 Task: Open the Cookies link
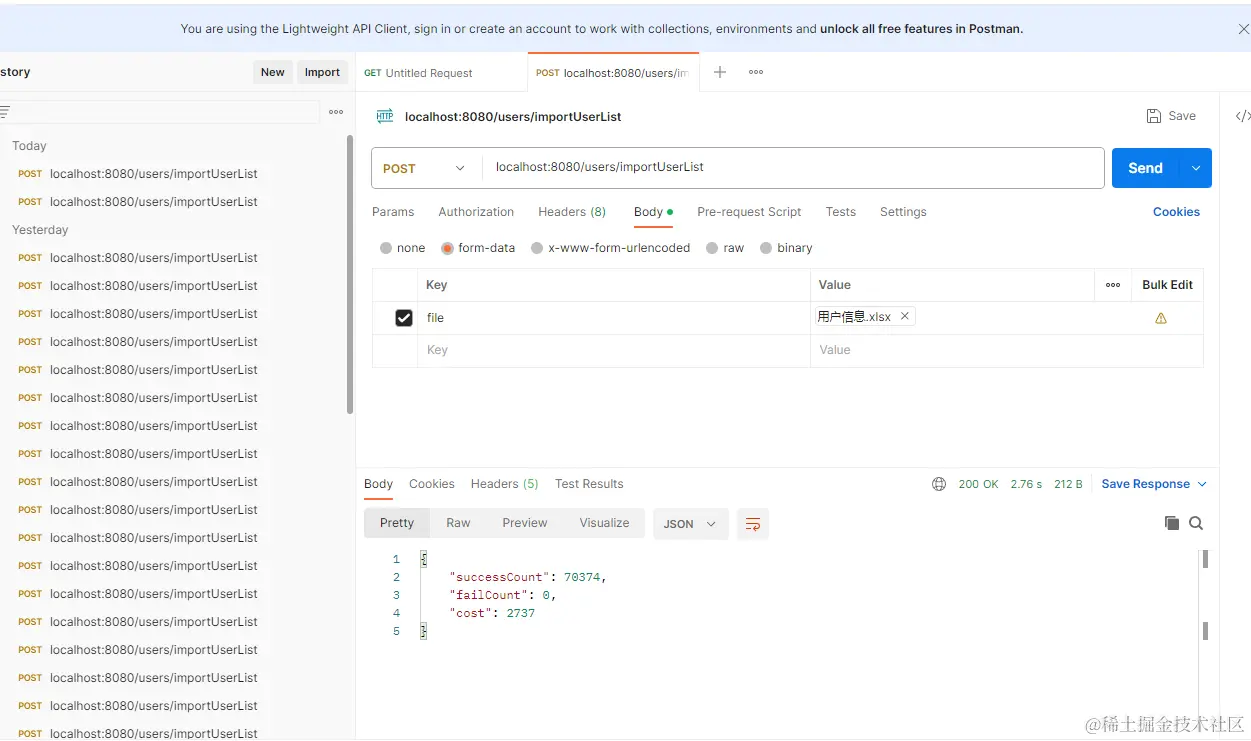point(1176,212)
